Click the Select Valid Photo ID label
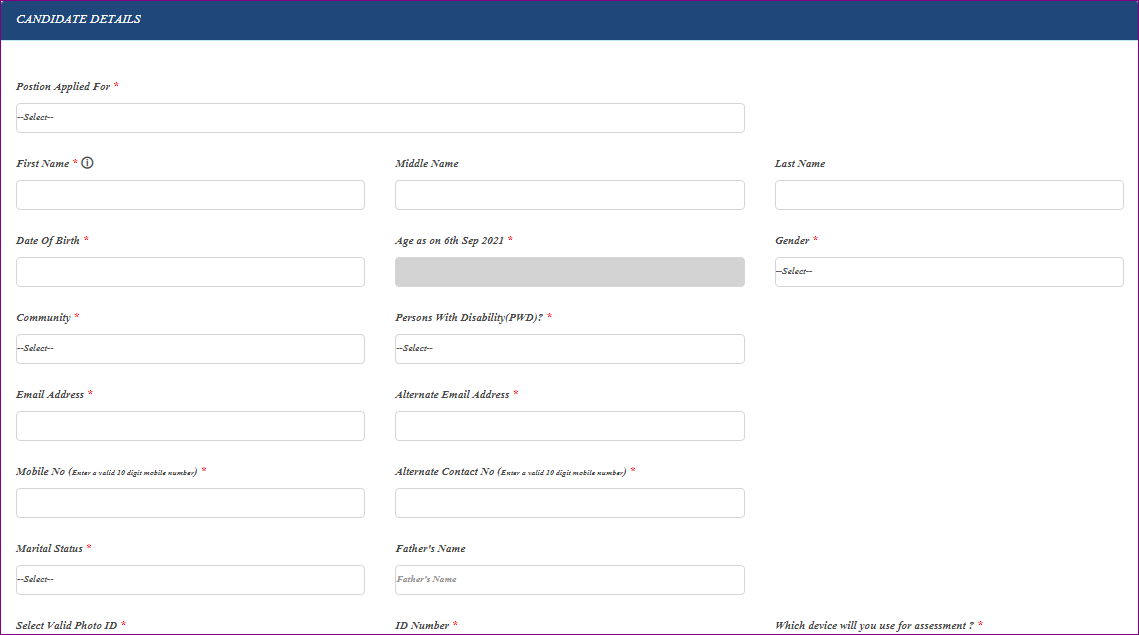 (67, 625)
